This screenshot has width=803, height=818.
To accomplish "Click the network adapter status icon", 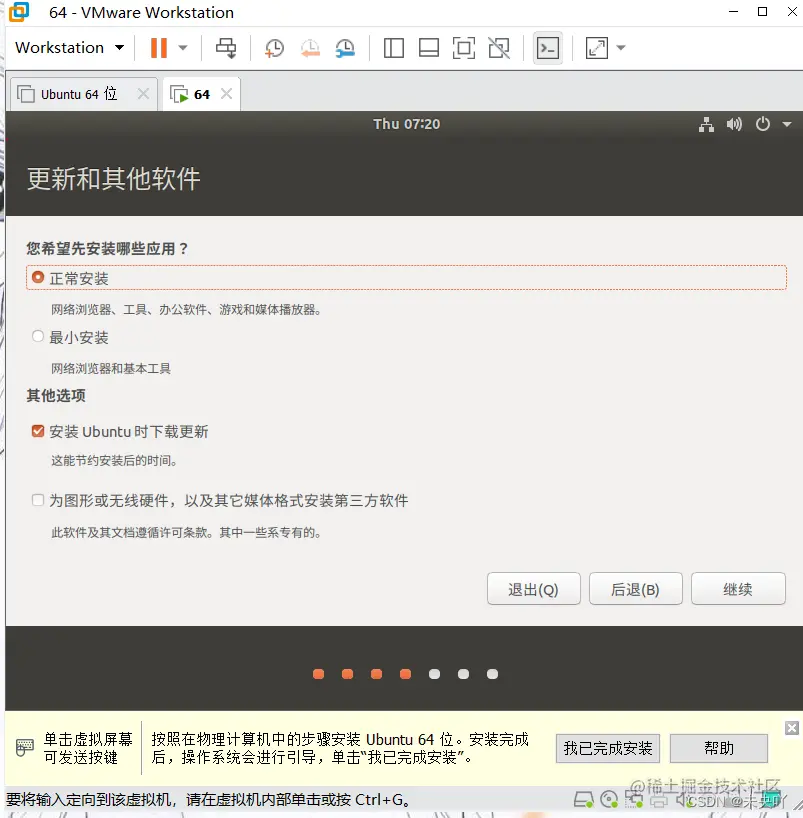I will tap(634, 799).
